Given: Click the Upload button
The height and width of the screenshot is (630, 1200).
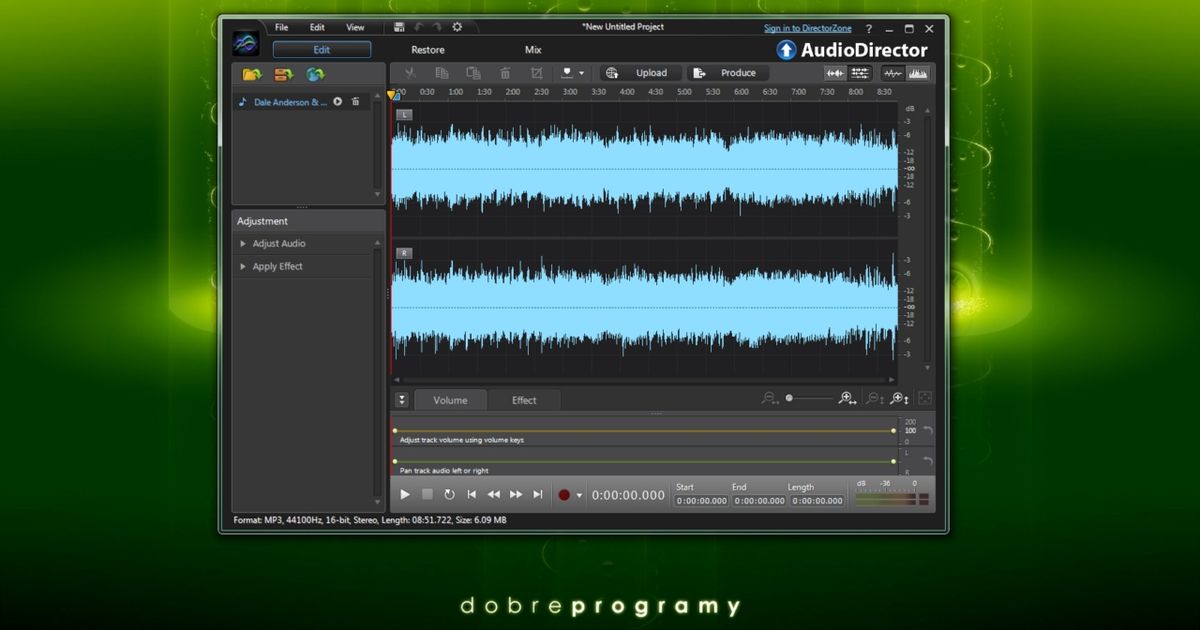Looking at the screenshot, I should point(642,73).
